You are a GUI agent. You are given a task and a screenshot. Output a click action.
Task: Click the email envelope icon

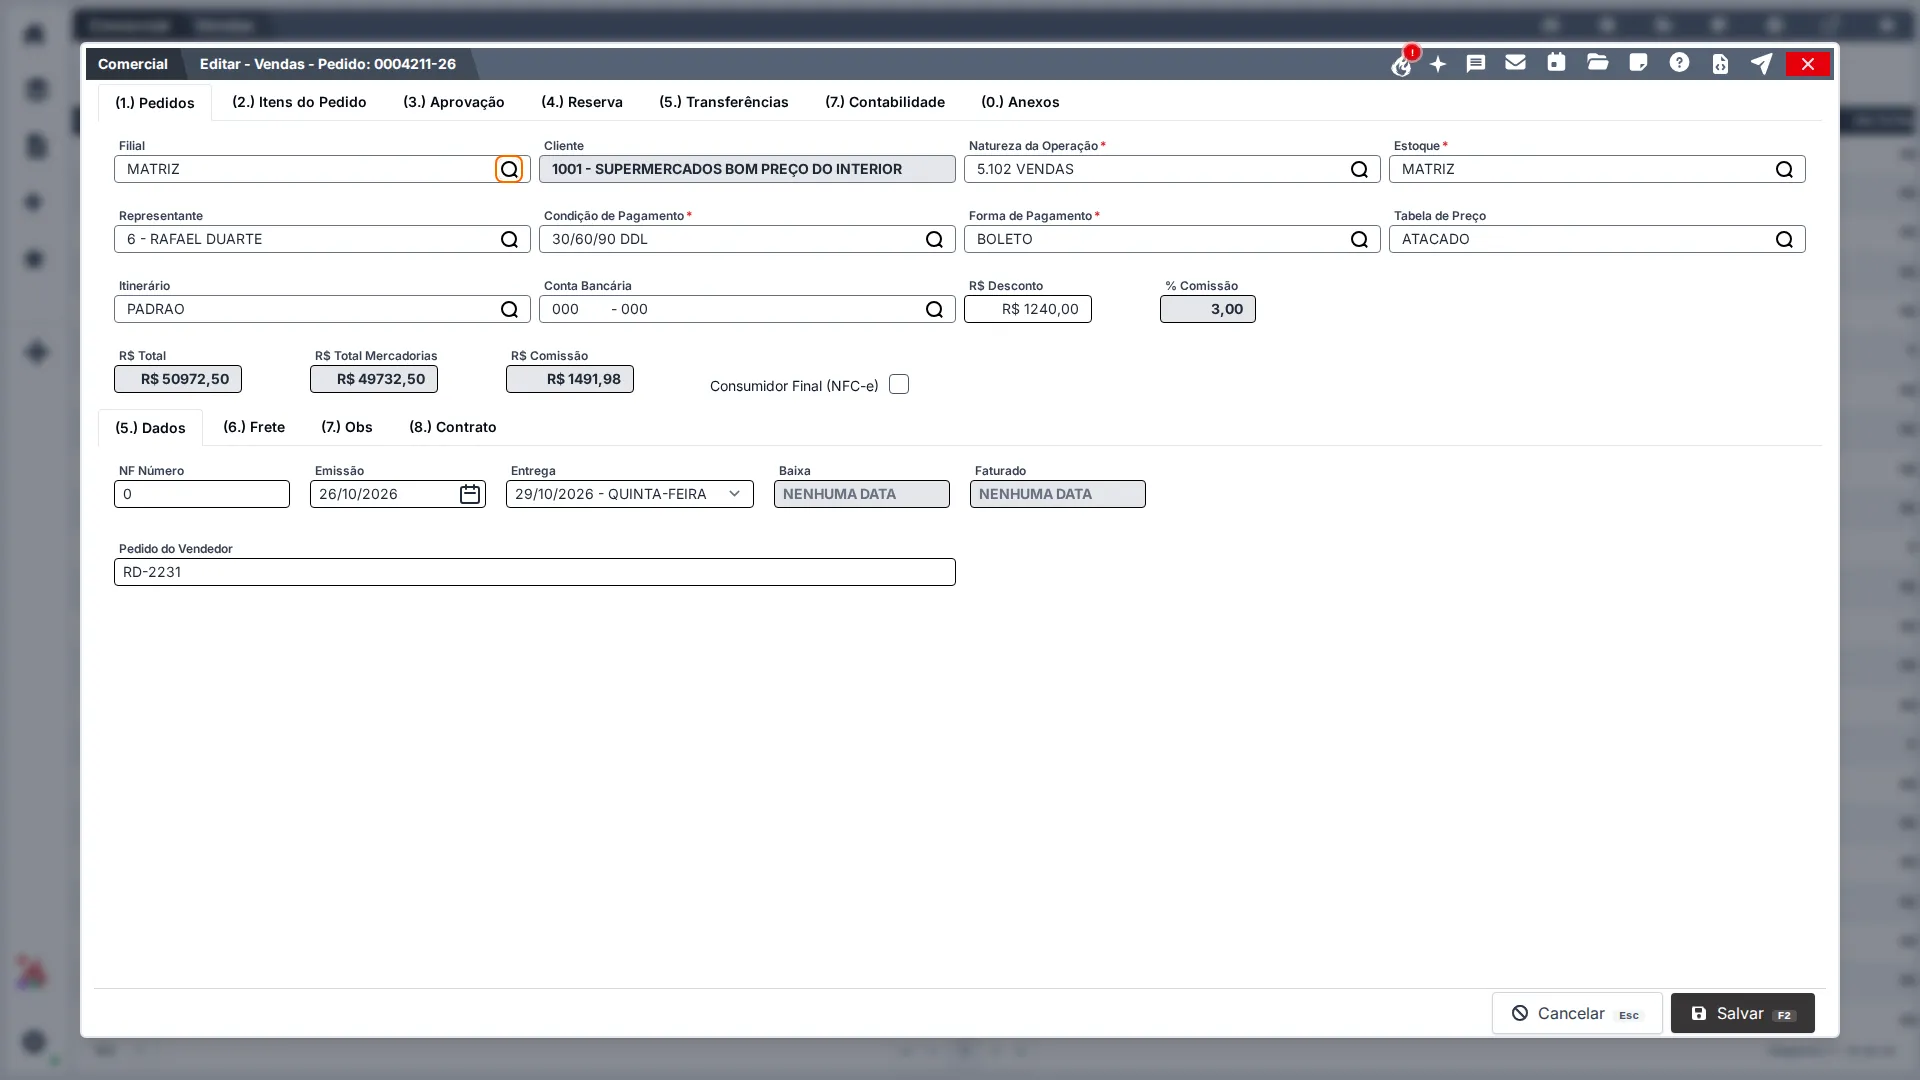[x=1515, y=63]
